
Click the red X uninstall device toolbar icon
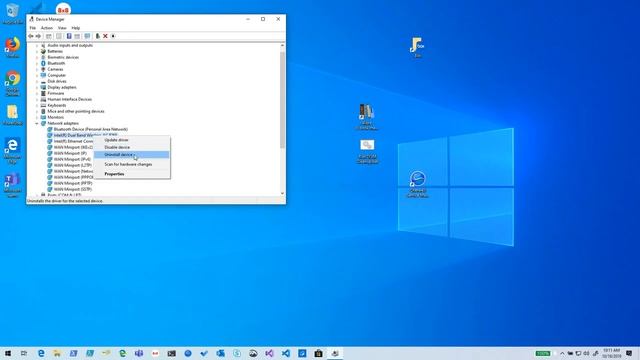coord(105,36)
